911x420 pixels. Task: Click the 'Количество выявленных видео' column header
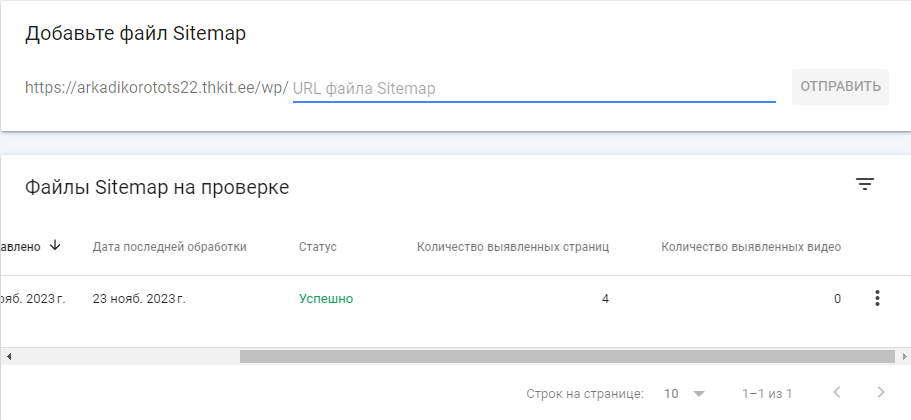coord(751,247)
